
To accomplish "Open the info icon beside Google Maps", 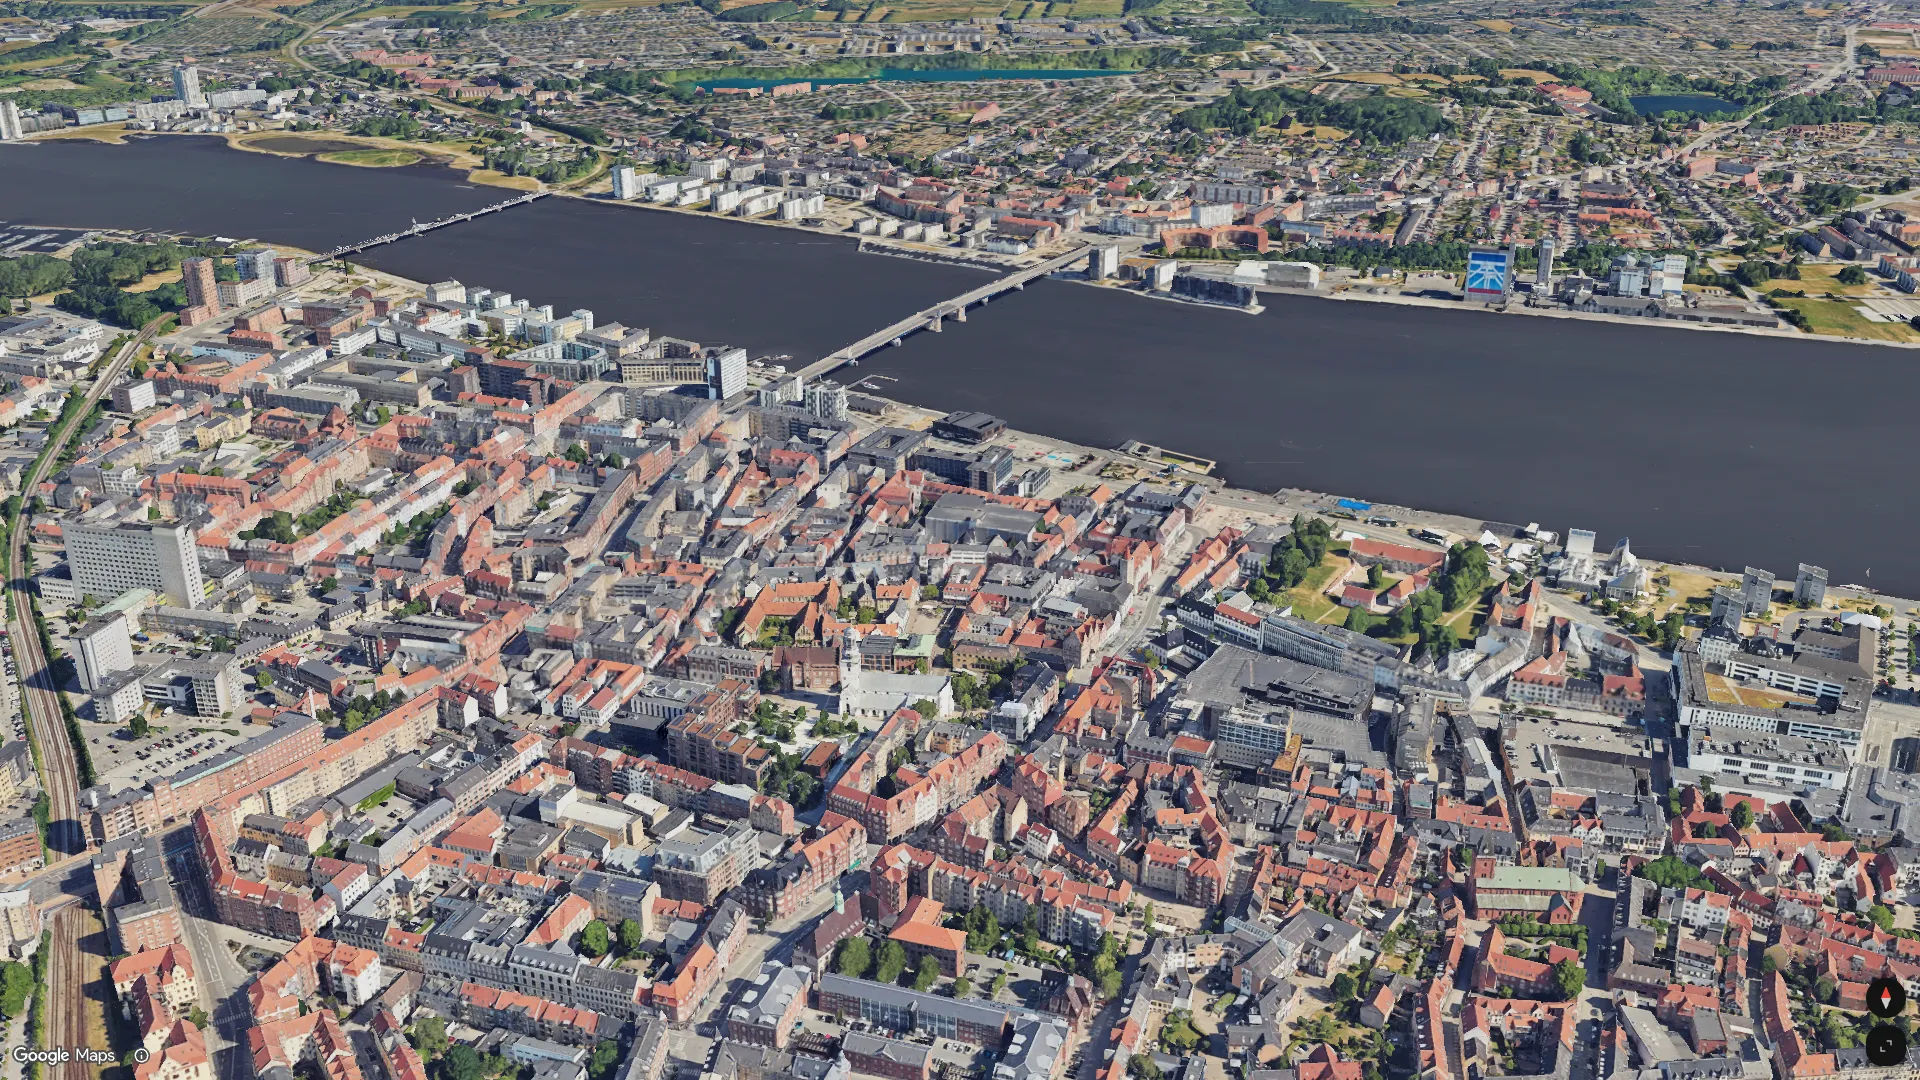I will (x=142, y=1055).
